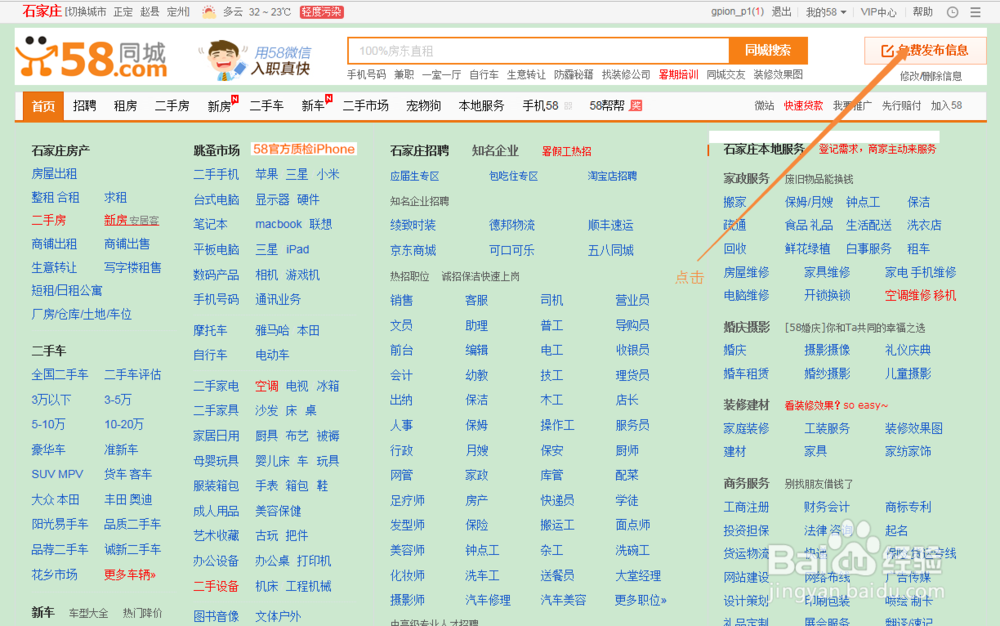Click the 3万以下 used car link
Viewport: 1000px width, 626px height.
(x=51, y=400)
